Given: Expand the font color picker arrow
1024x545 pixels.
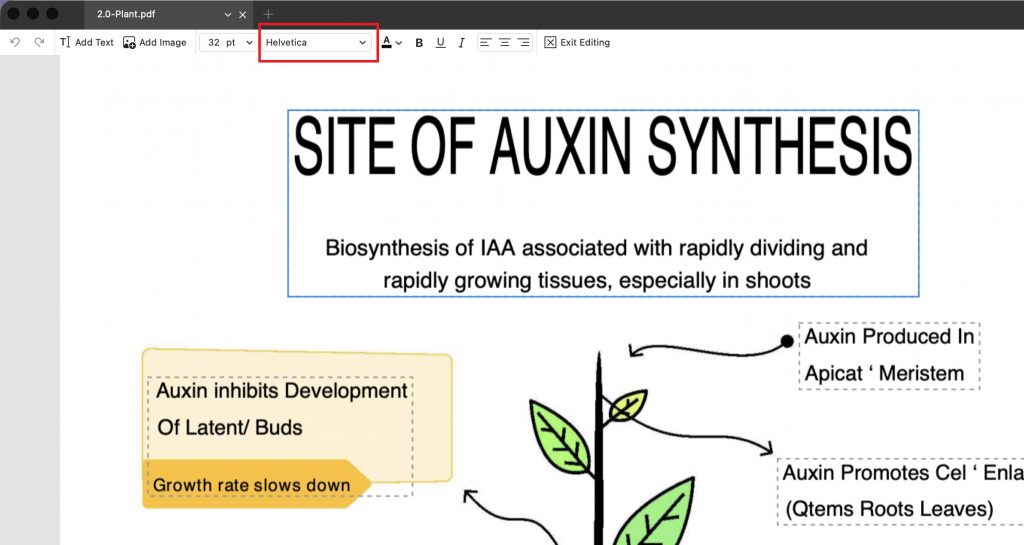Looking at the screenshot, I should coord(399,43).
